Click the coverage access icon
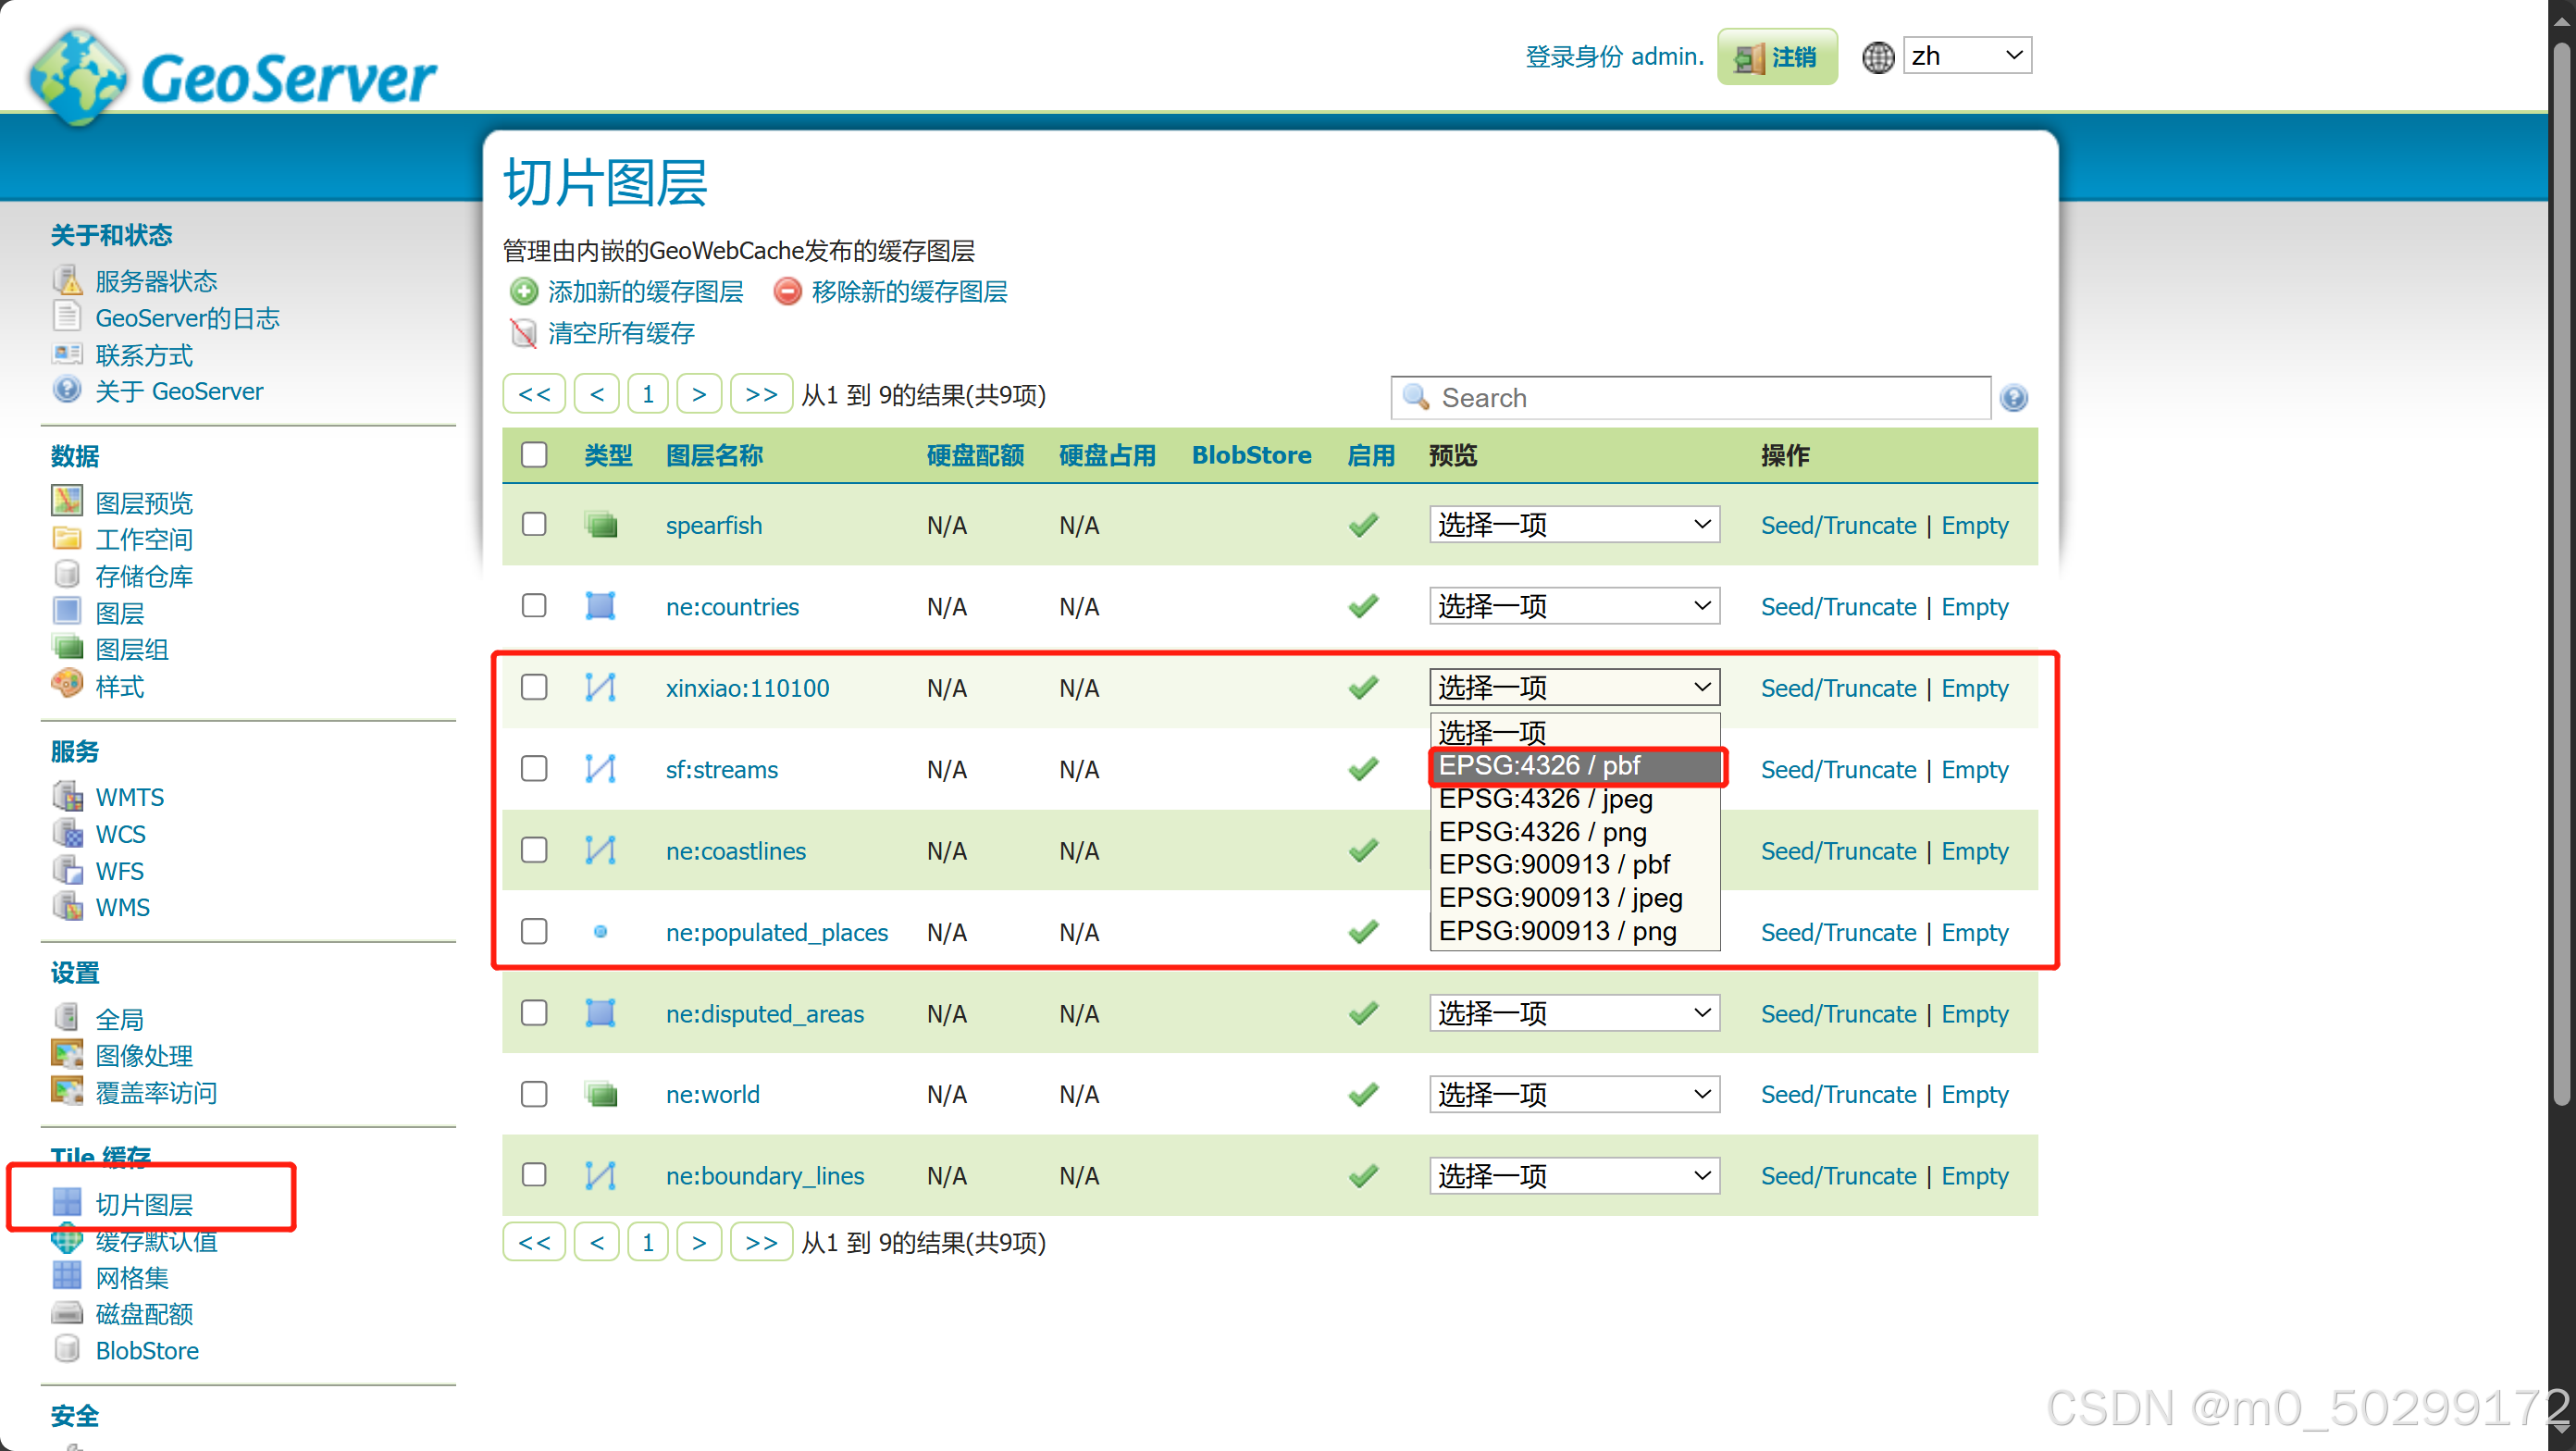The image size is (2576, 1451). coord(67,1091)
